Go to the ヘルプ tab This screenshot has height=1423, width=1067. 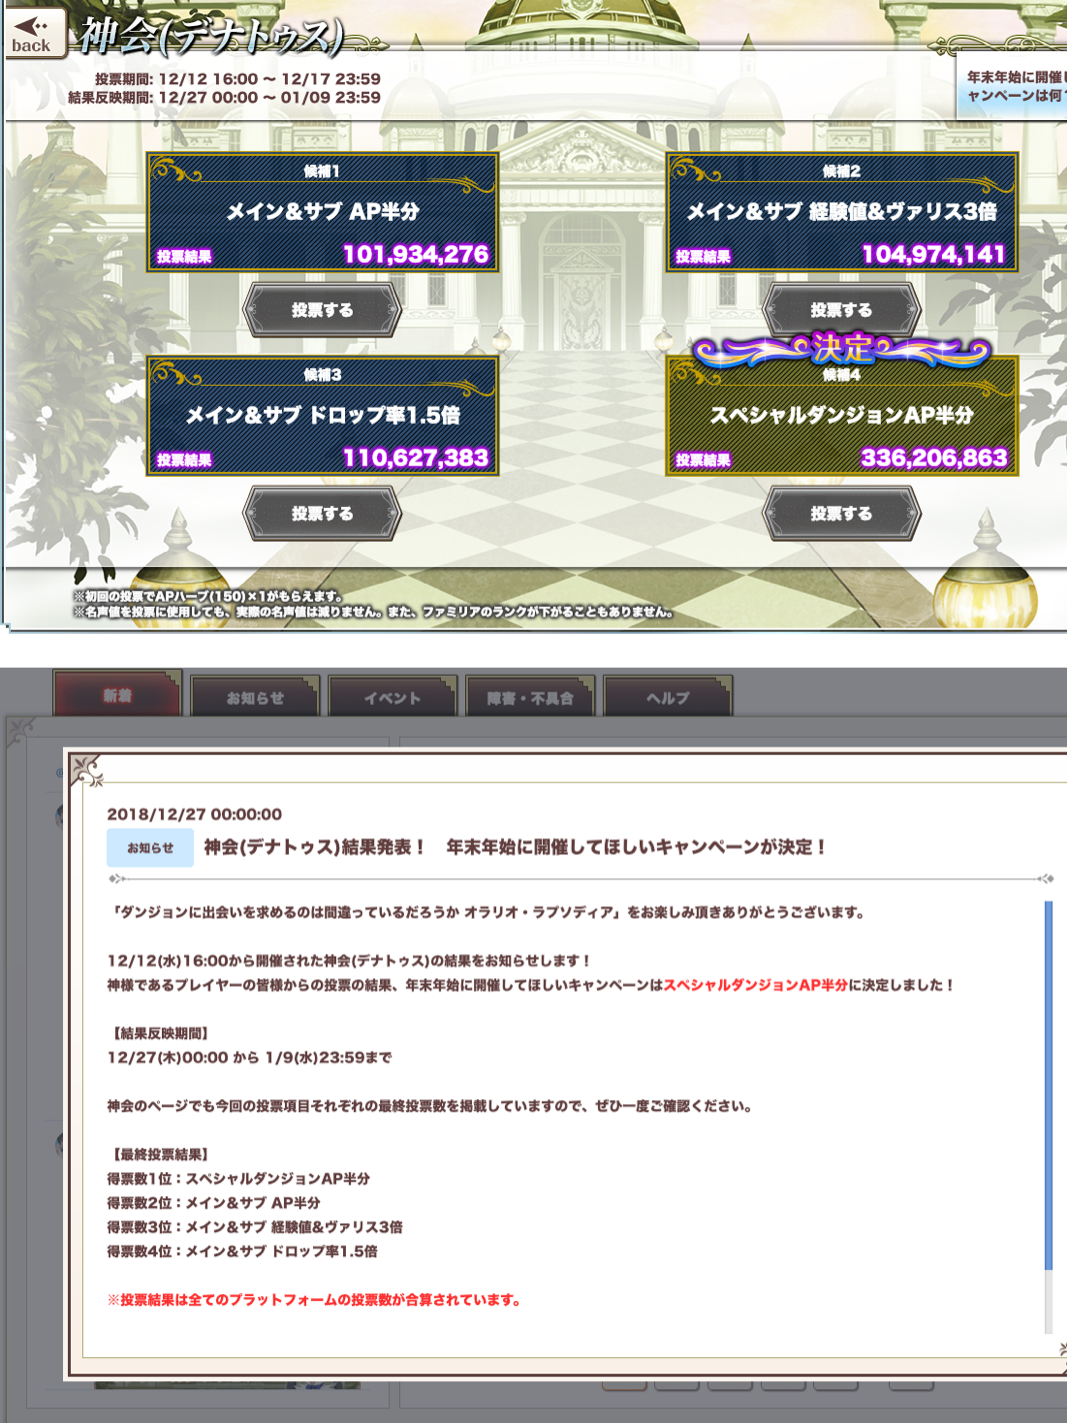(x=667, y=698)
